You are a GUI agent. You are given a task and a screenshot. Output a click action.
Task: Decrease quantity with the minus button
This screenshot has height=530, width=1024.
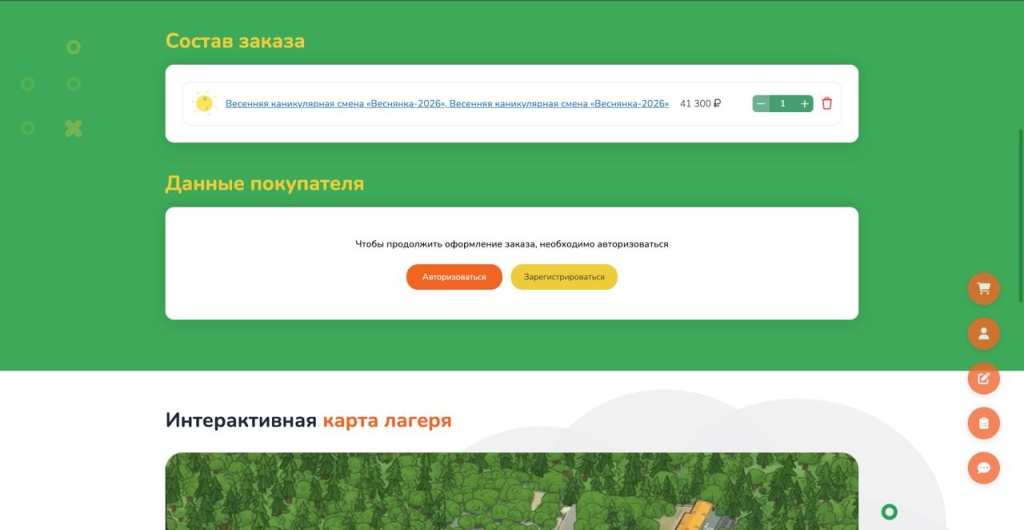point(761,104)
